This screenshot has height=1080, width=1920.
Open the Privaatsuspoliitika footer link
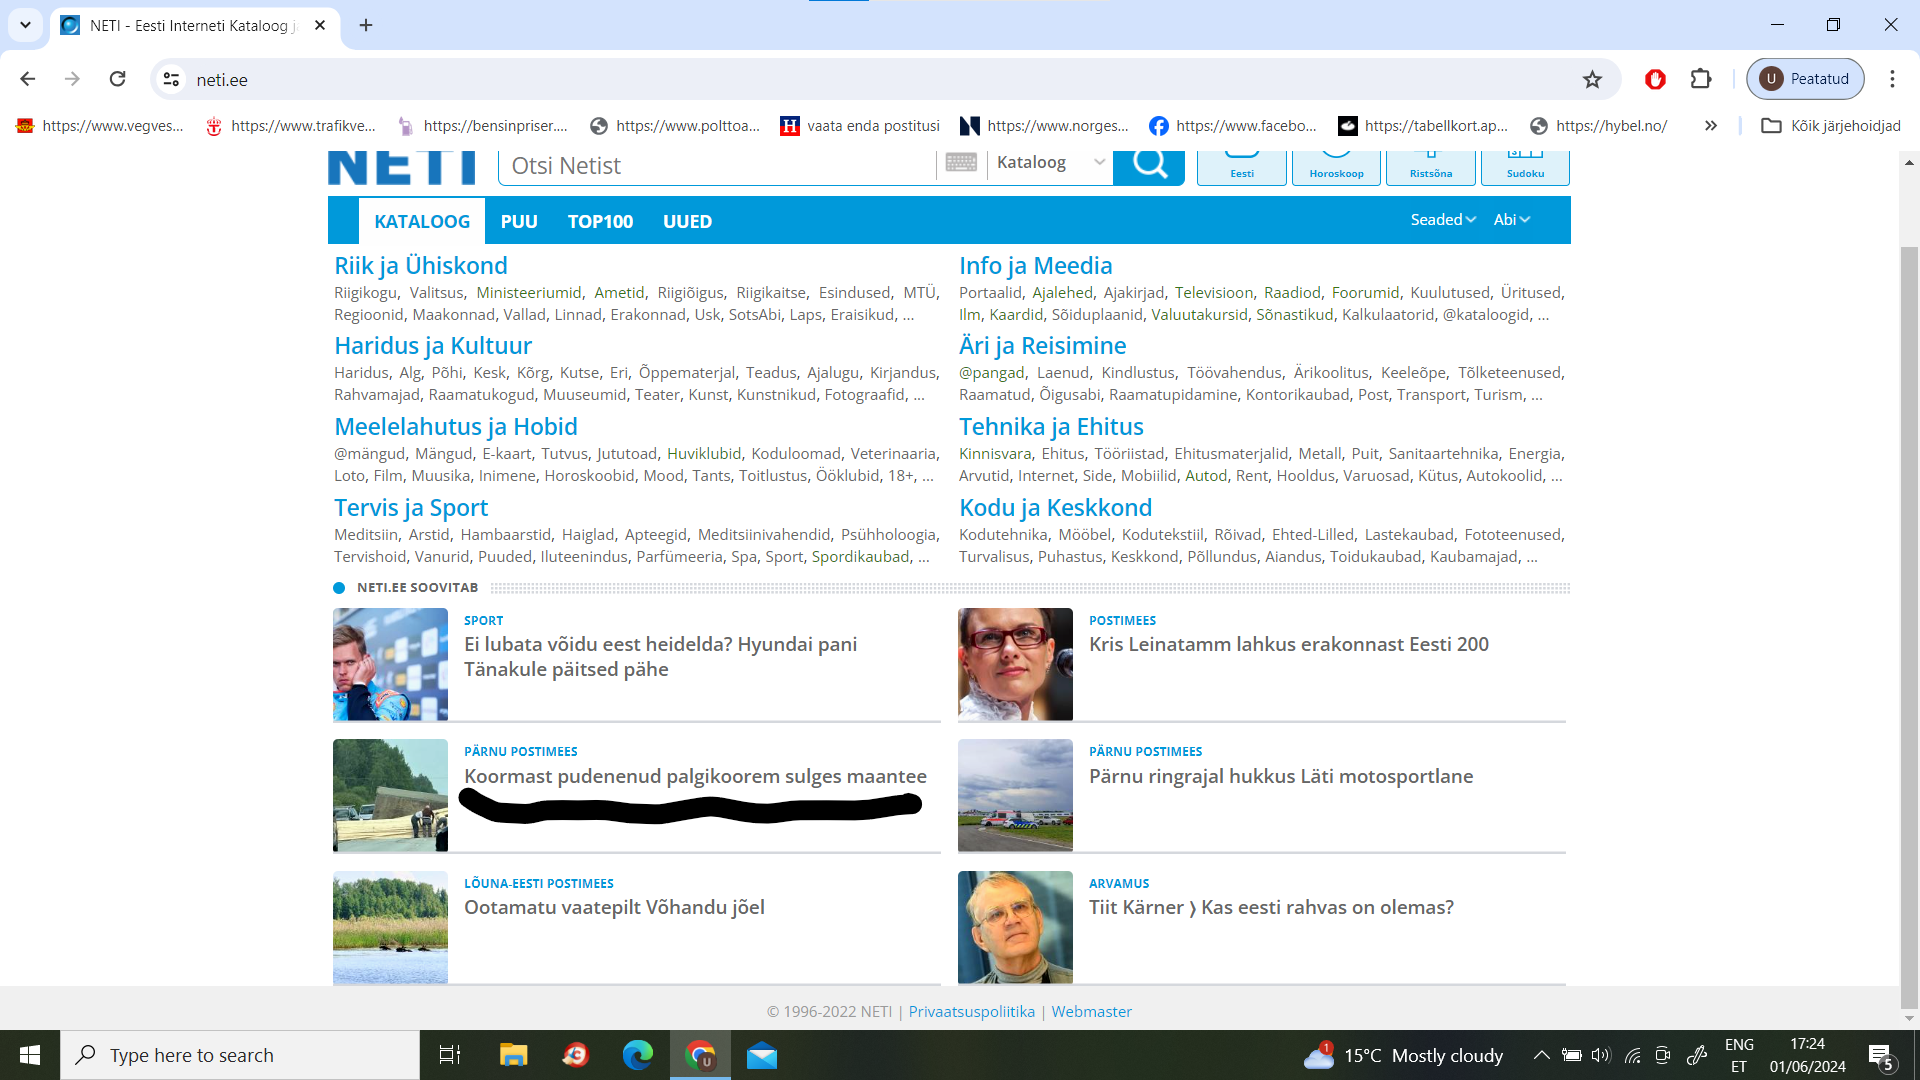point(972,1011)
